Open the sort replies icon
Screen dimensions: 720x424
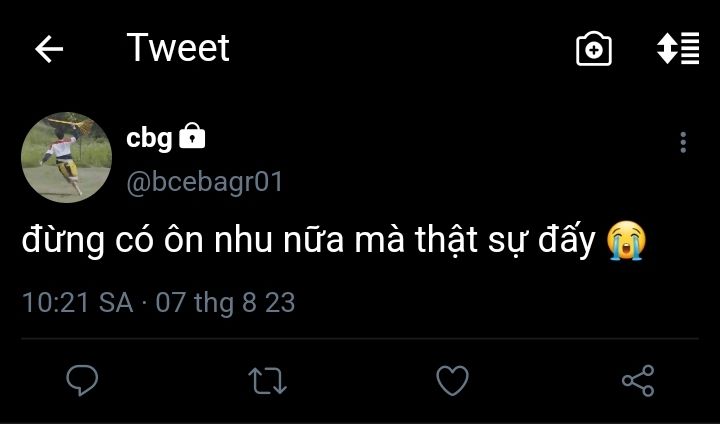point(677,49)
